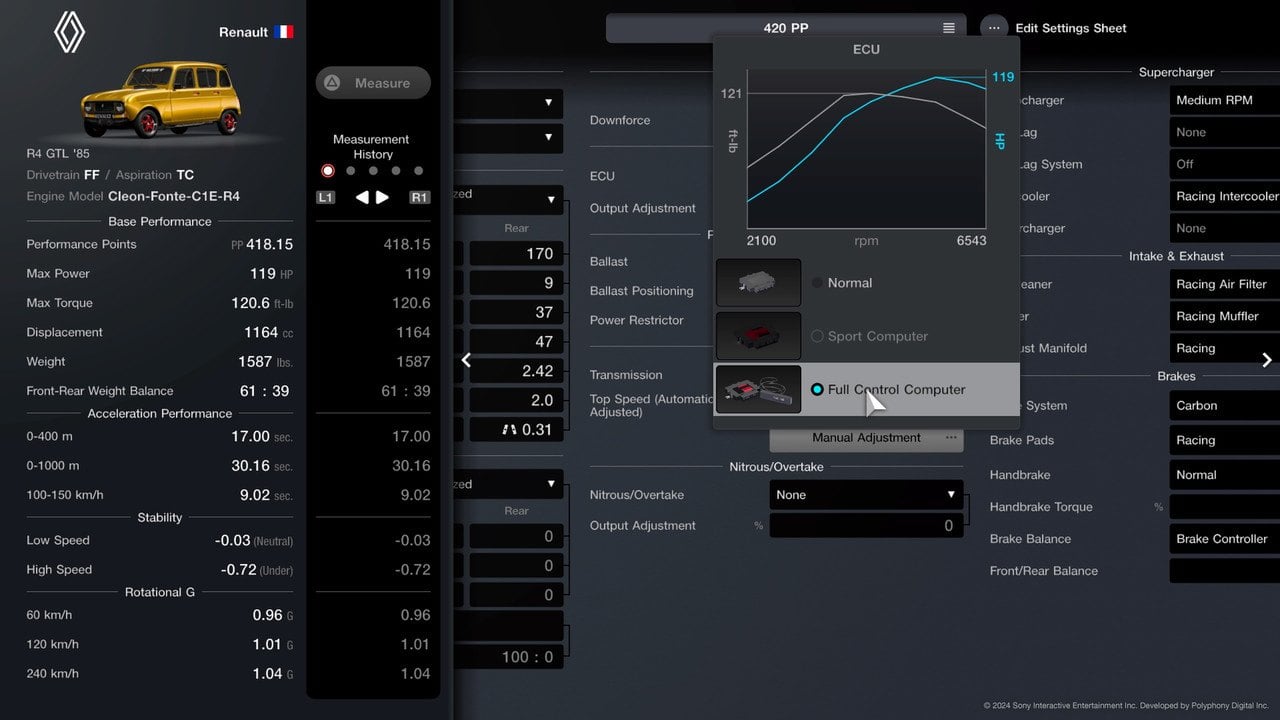Click the rear value field showing 0.31

coord(516,430)
